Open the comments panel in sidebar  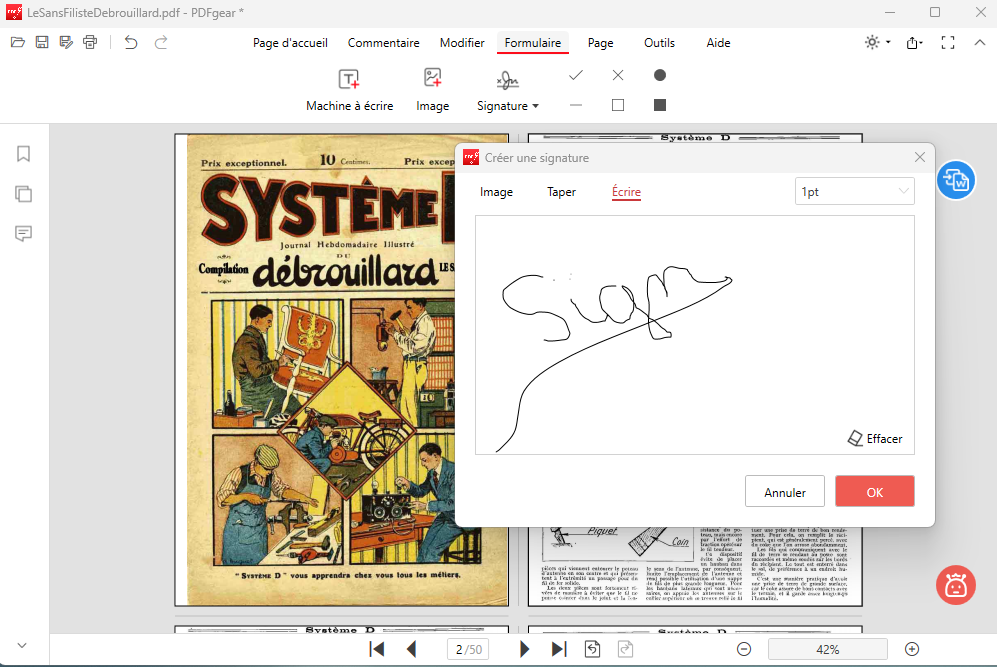(x=24, y=233)
